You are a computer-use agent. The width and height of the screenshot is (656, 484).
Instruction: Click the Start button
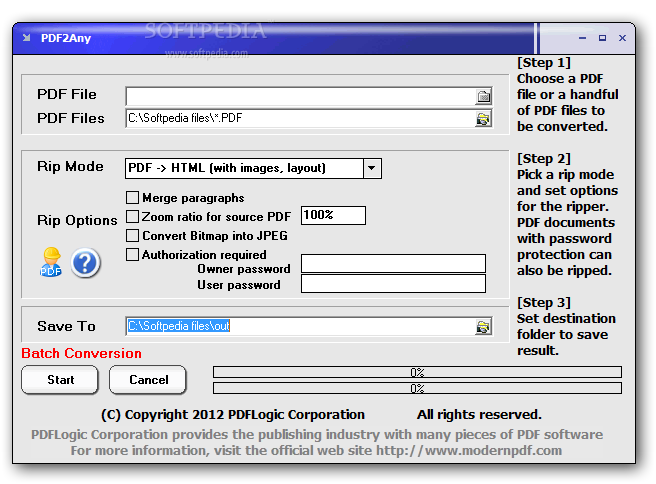tap(60, 379)
